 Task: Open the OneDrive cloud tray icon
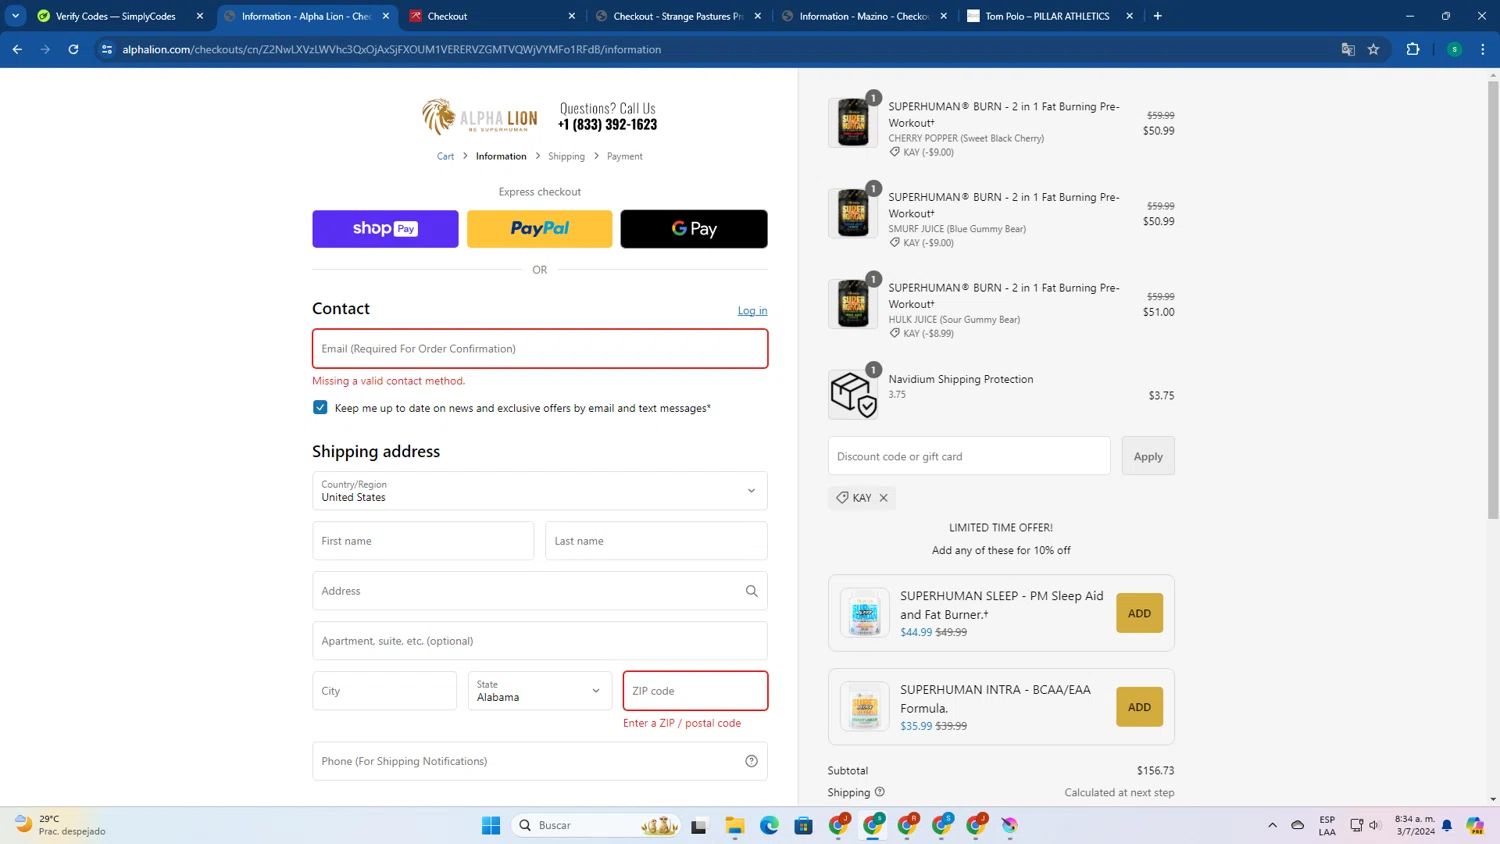1298,825
